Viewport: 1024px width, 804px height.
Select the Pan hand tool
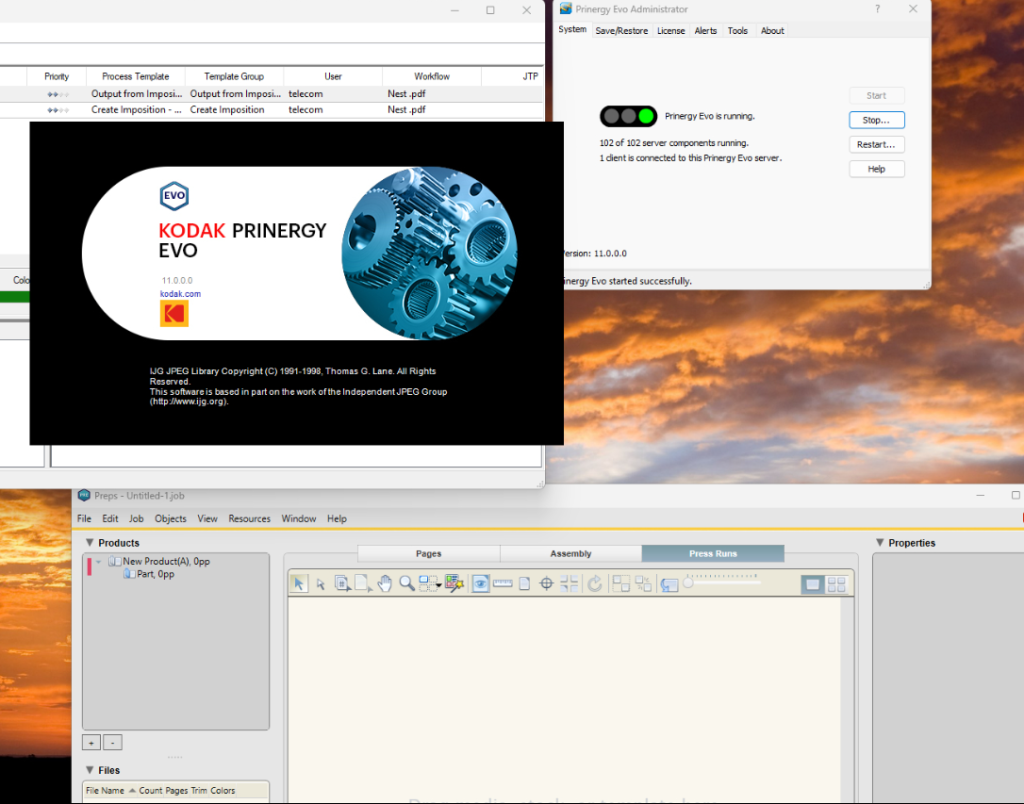pos(385,584)
